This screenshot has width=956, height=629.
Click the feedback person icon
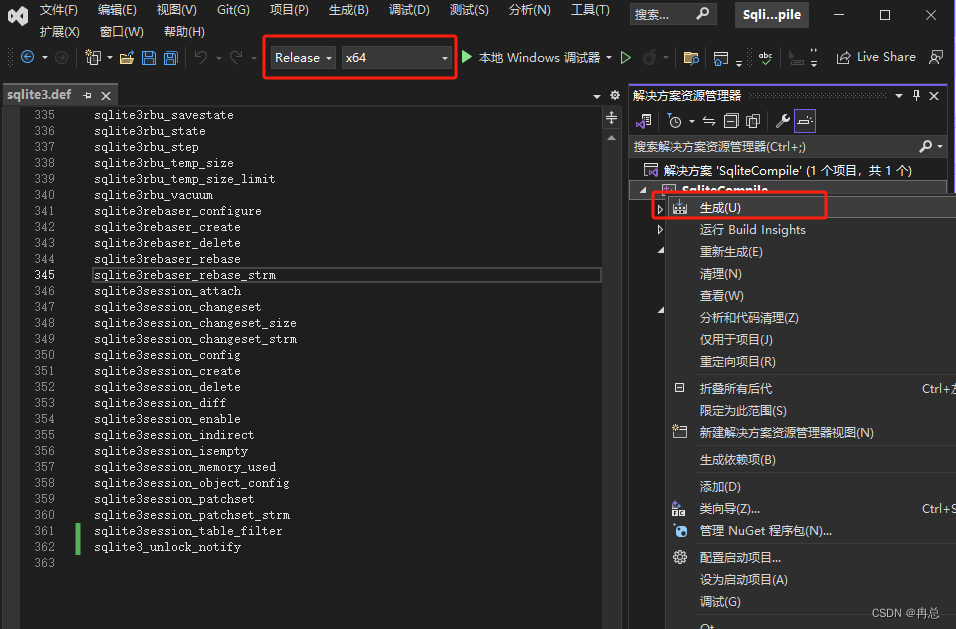click(935, 57)
